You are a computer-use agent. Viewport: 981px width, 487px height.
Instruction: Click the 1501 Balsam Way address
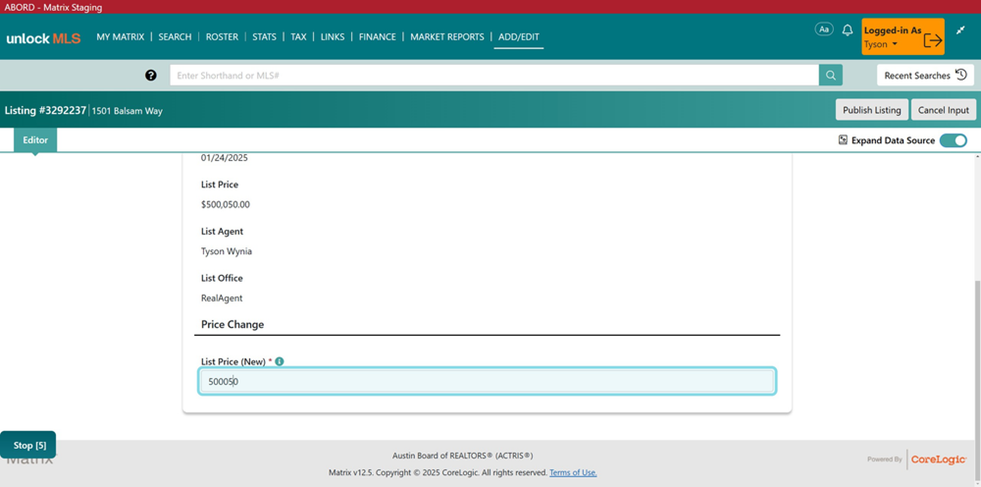127,111
